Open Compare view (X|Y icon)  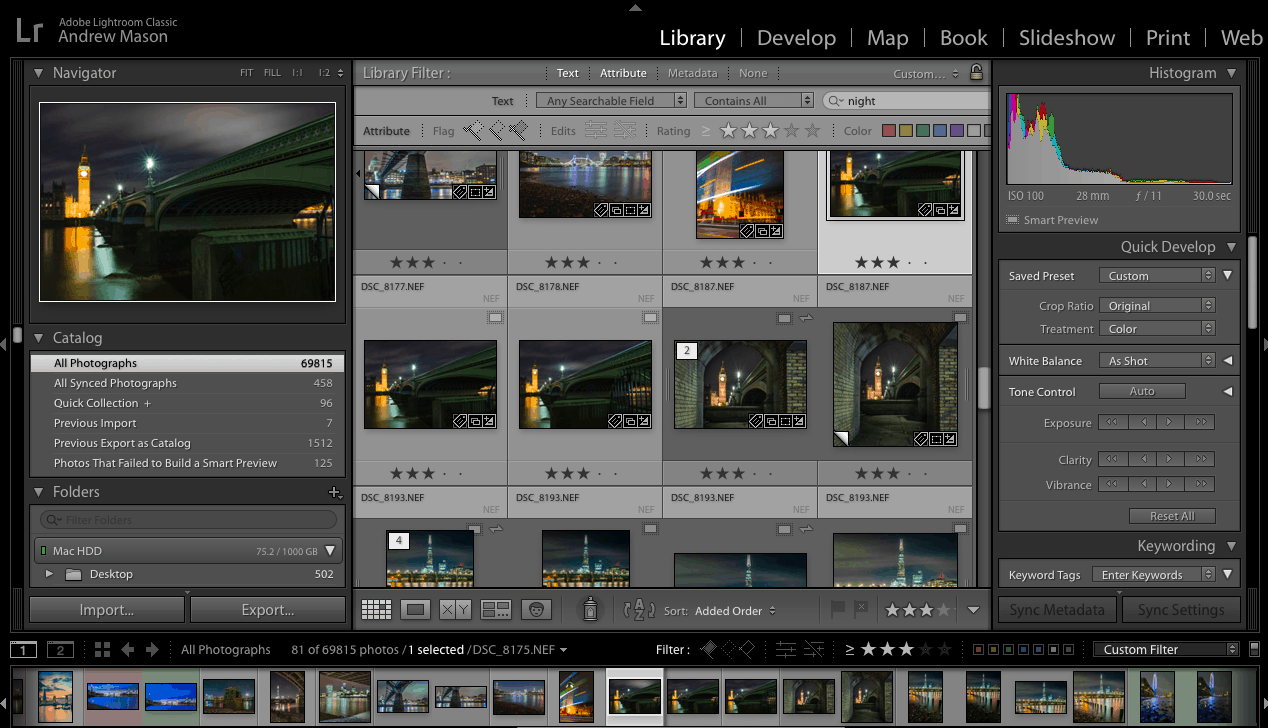[455, 609]
